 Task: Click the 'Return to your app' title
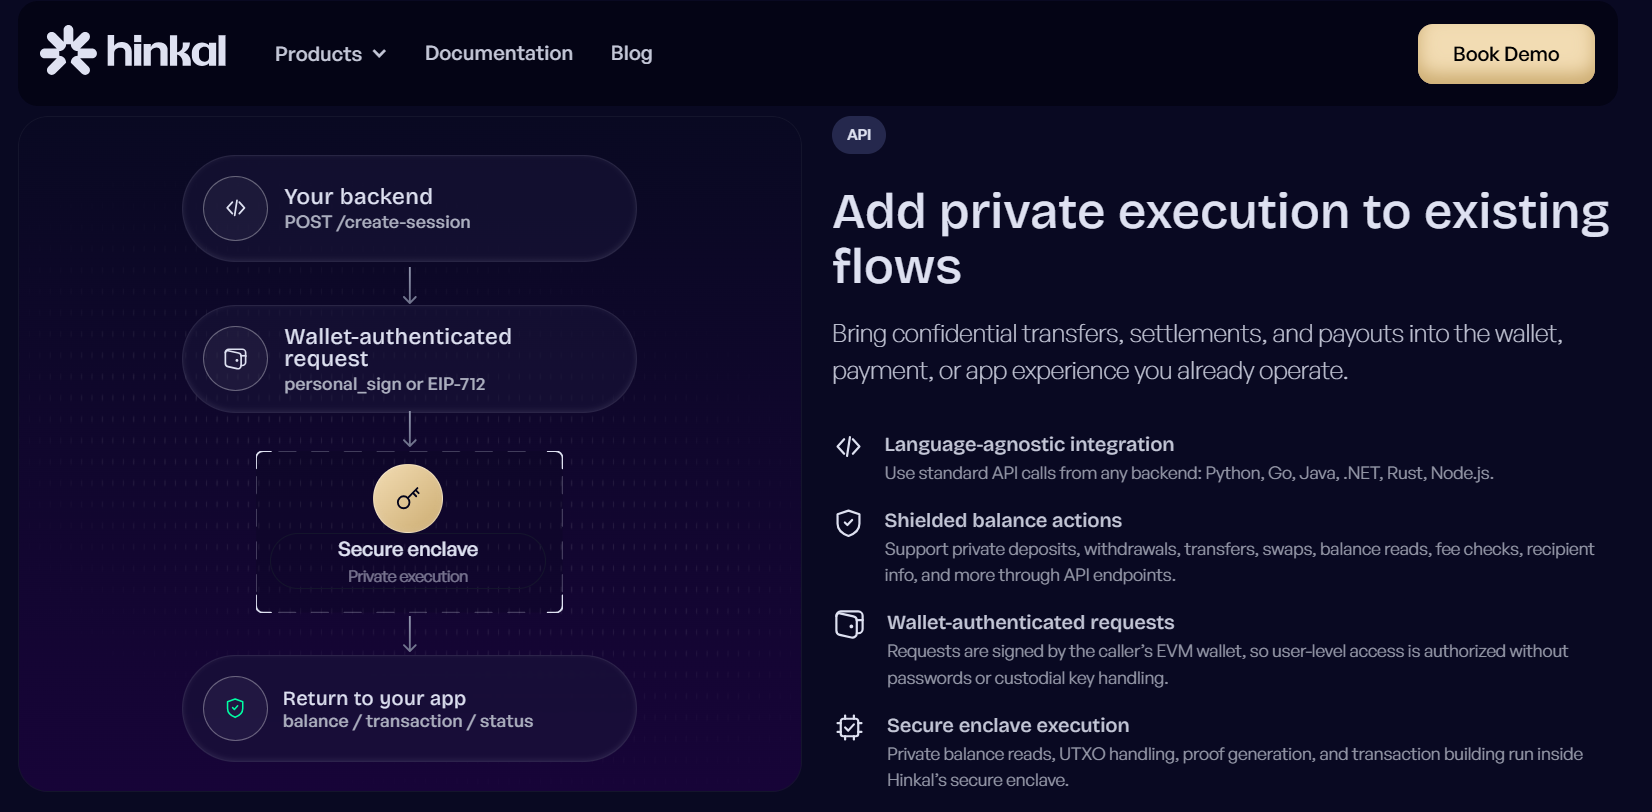374,698
